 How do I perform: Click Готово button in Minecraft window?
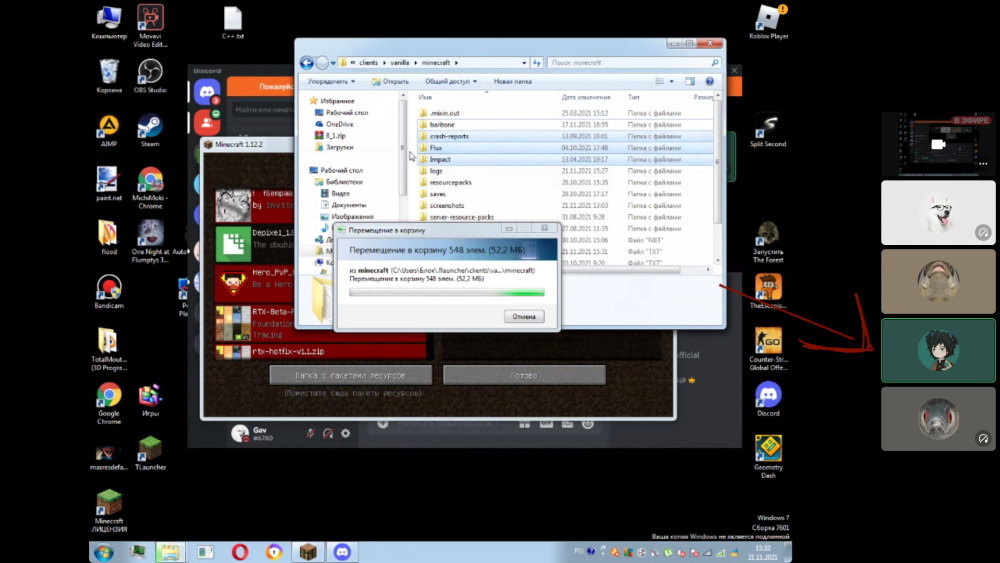click(x=524, y=376)
